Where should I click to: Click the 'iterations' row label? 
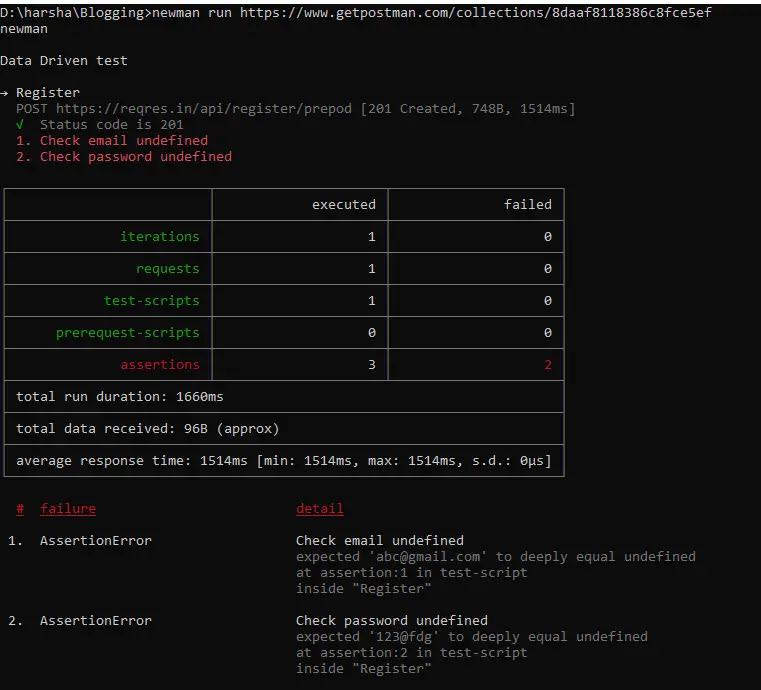point(160,237)
